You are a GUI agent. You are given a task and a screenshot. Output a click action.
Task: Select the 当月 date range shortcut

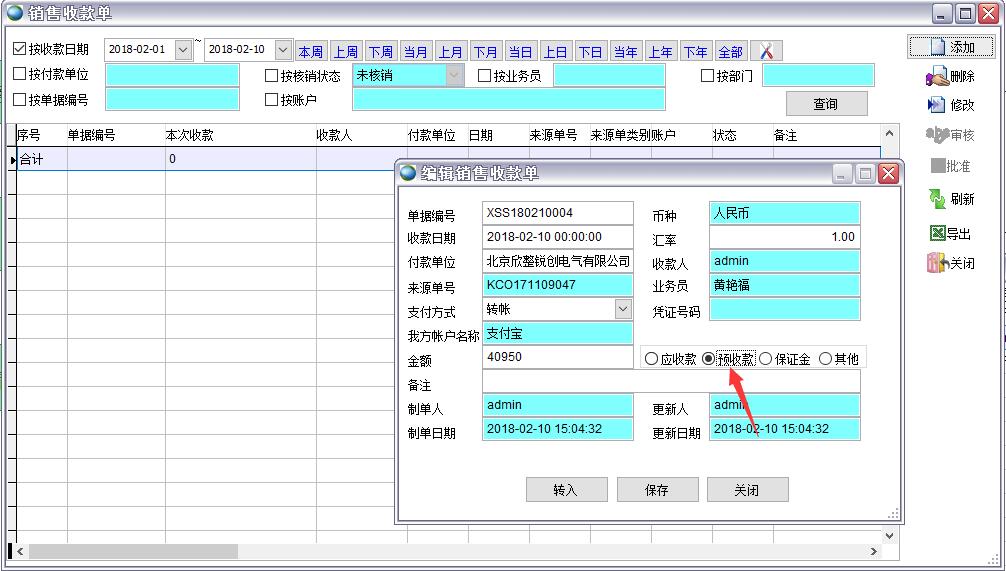pos(415,52)
